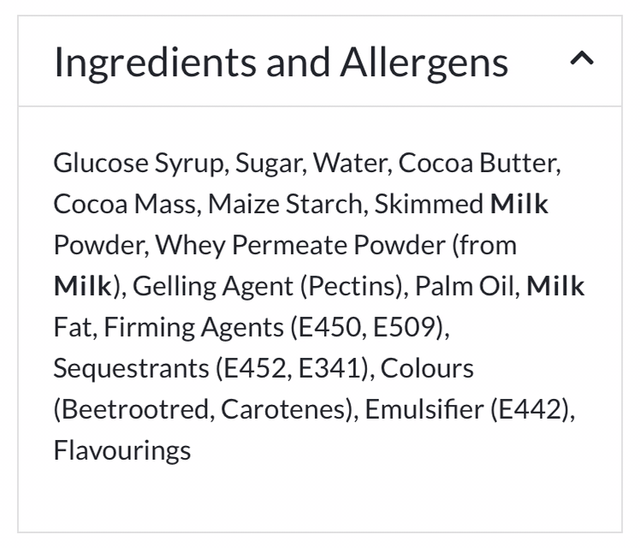
Task: Click the bold "Milk" after "Skimmed"
Action: click(x=519, y=204)
